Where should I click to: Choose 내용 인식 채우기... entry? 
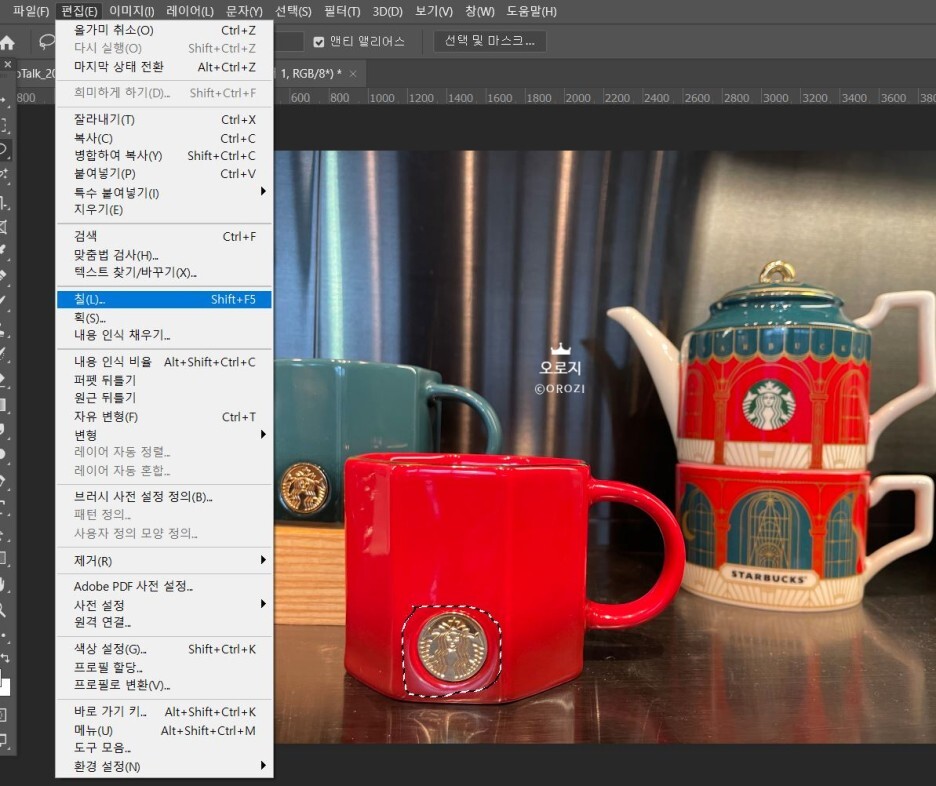point(164,335)
